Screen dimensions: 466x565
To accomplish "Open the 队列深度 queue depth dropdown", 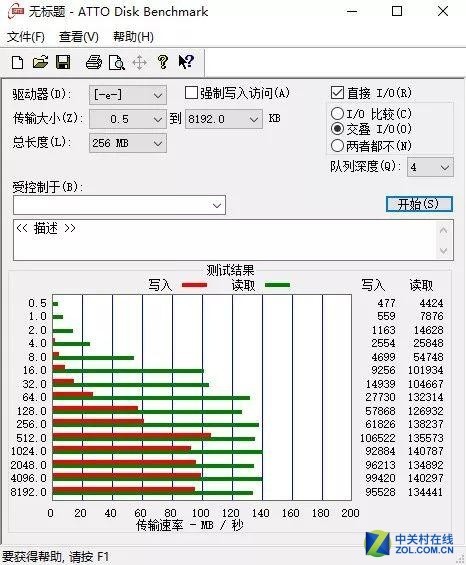I will click(x=430, y=167).
